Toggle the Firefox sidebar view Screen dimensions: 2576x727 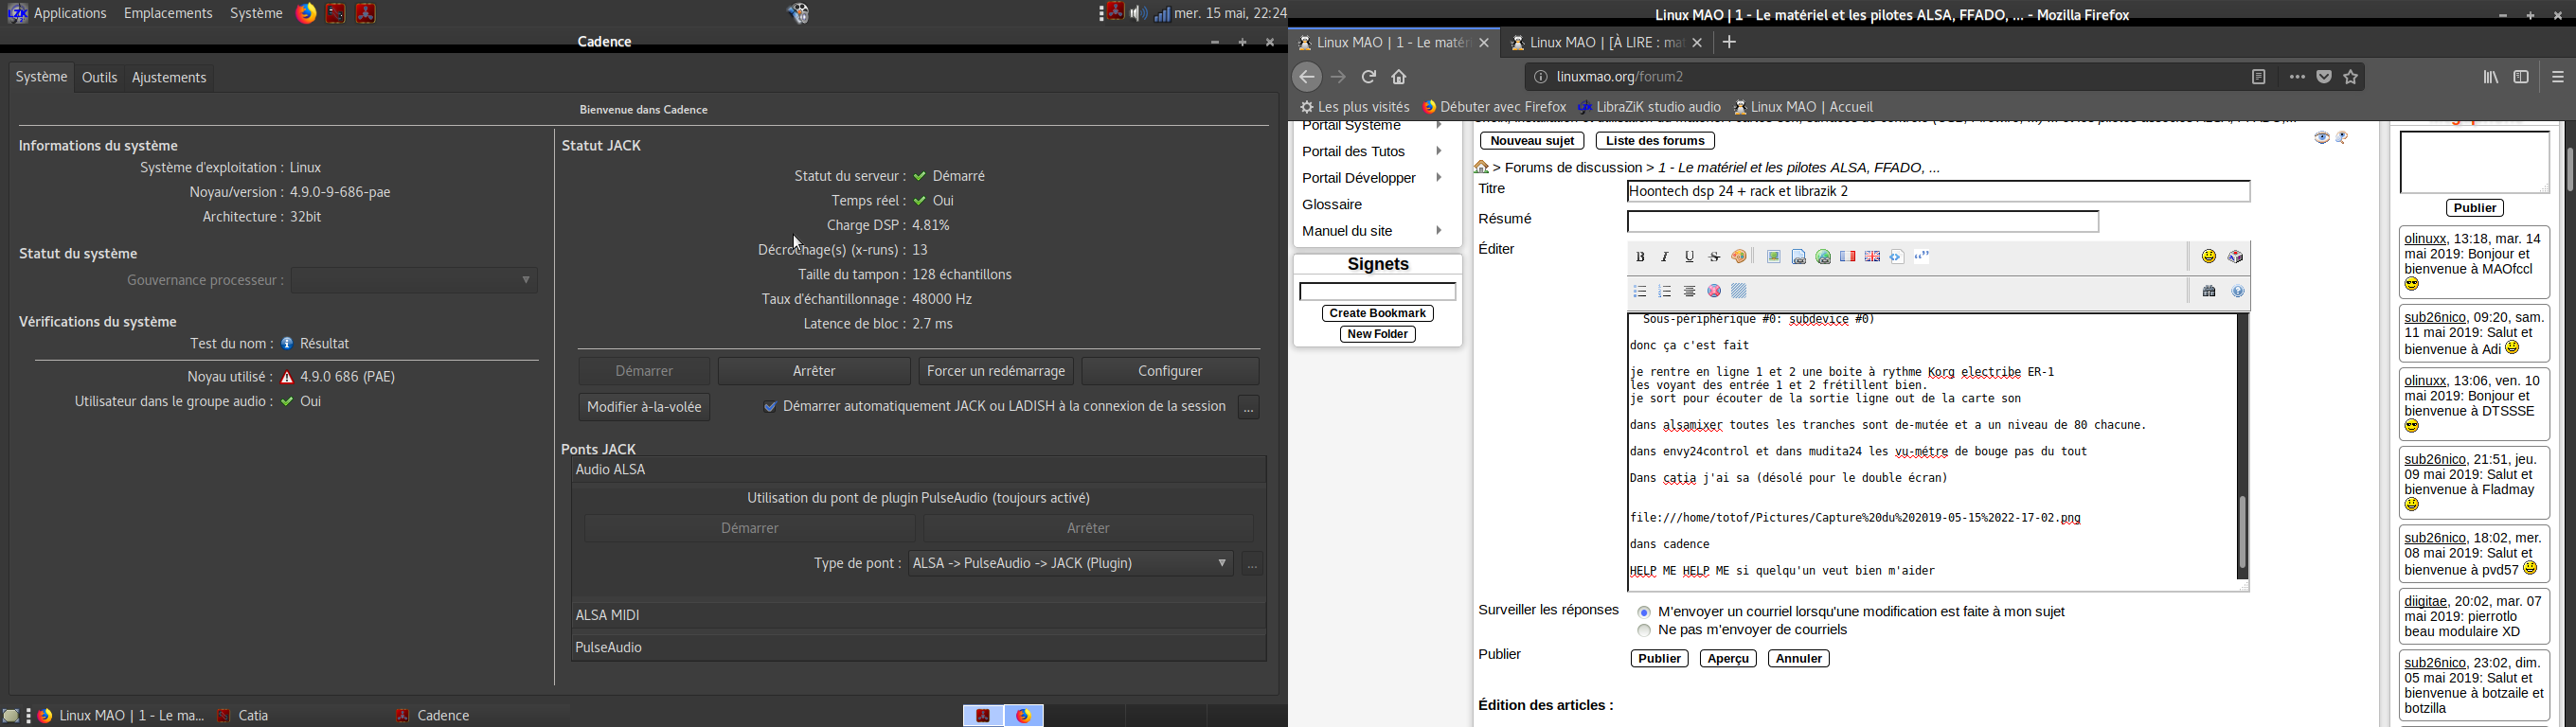coord(2522,77)
